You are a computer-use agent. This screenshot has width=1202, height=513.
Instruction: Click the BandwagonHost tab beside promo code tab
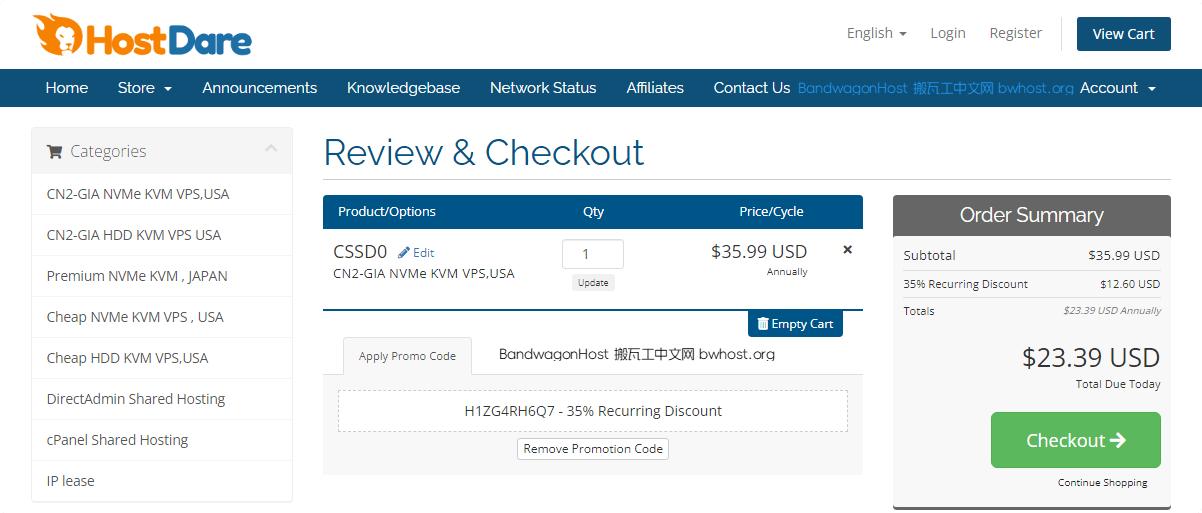point(637,354)
